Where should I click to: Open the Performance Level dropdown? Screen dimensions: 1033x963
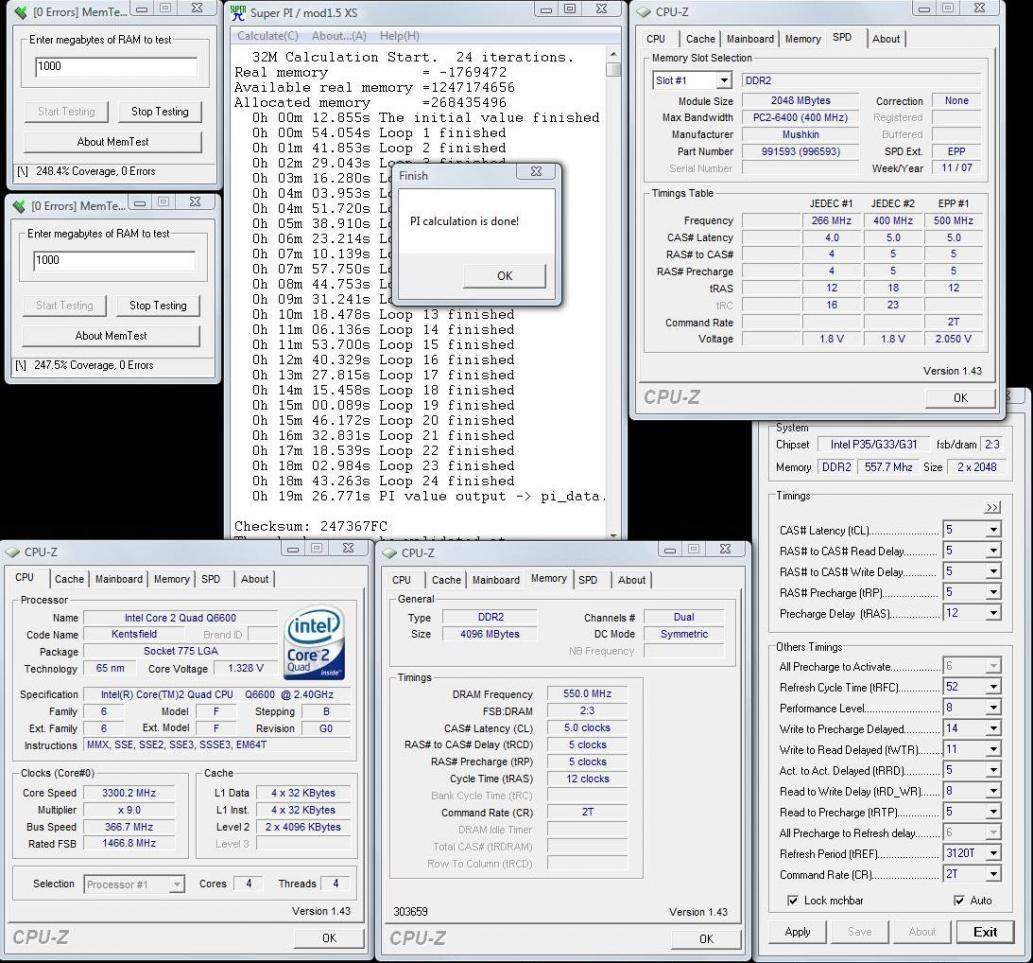click(x=993, y=708)
